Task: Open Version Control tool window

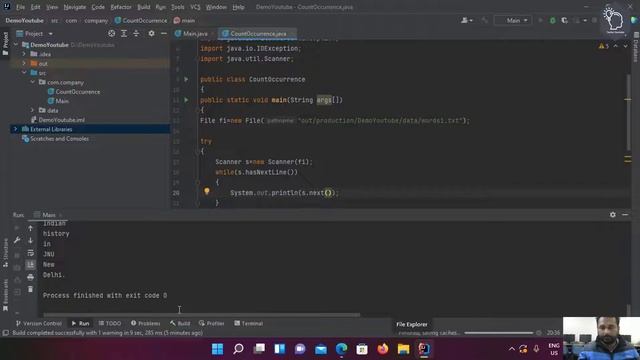Action: tap(38, 323)
